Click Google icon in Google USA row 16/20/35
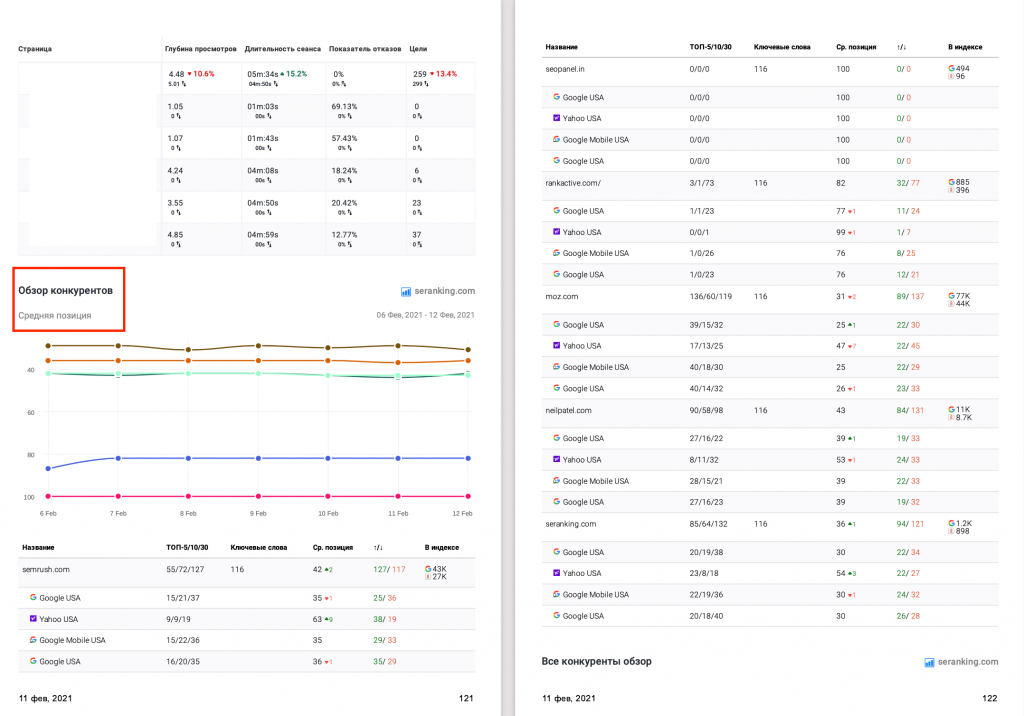 pyautogui.click(x=33, y=661)
